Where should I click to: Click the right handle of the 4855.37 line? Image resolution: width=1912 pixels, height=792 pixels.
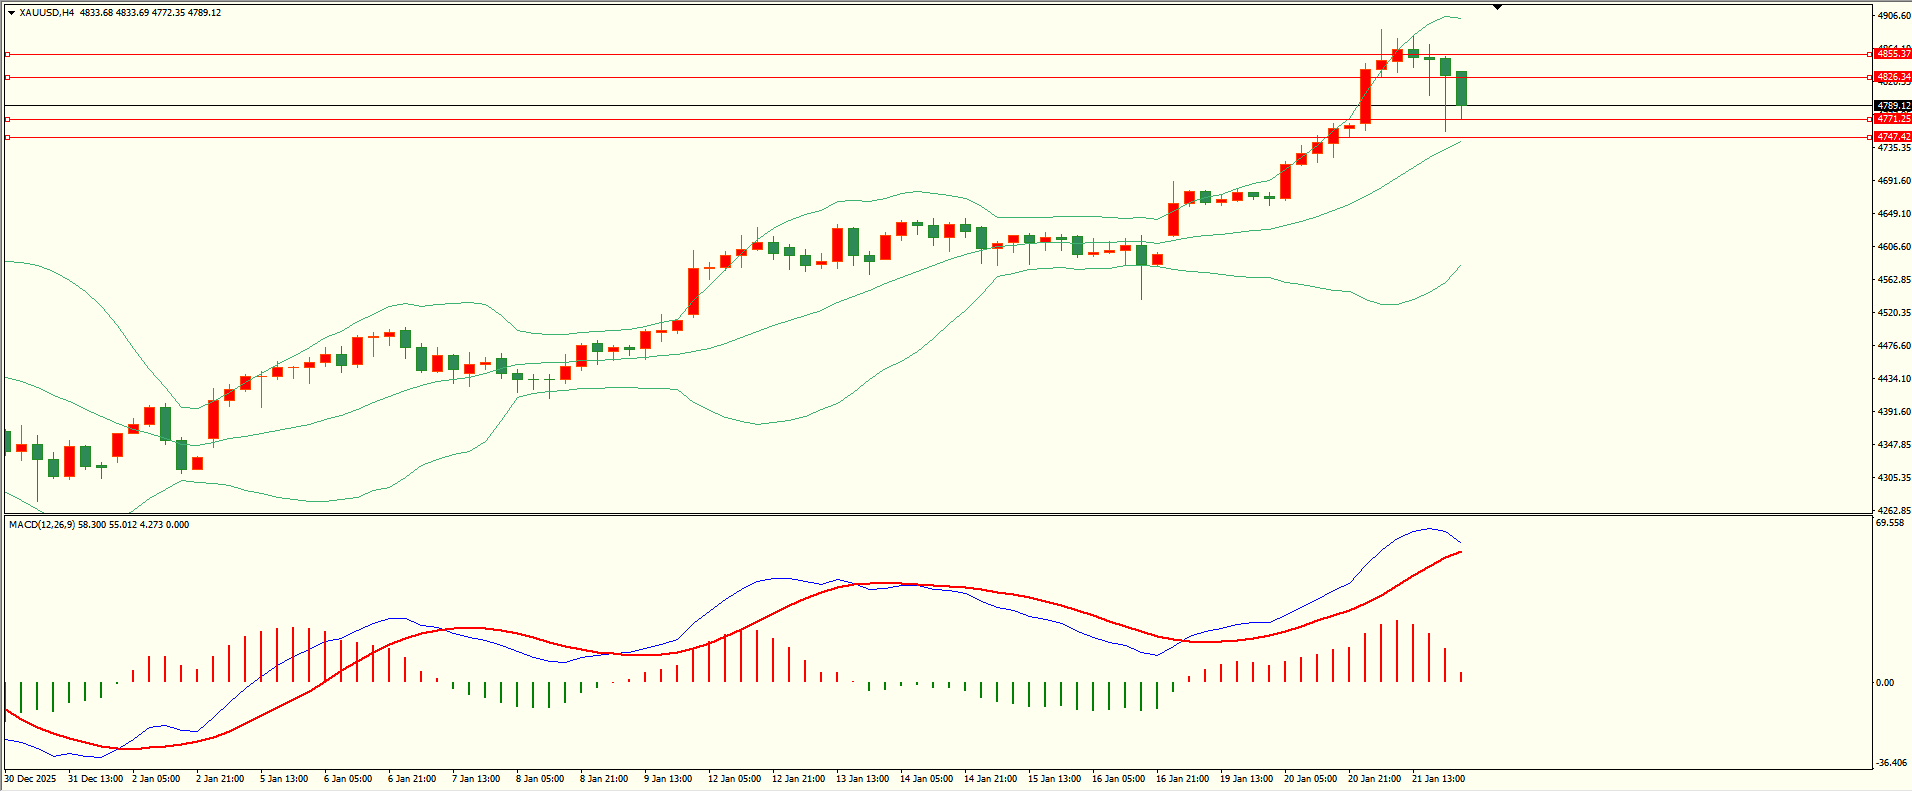1870,54
